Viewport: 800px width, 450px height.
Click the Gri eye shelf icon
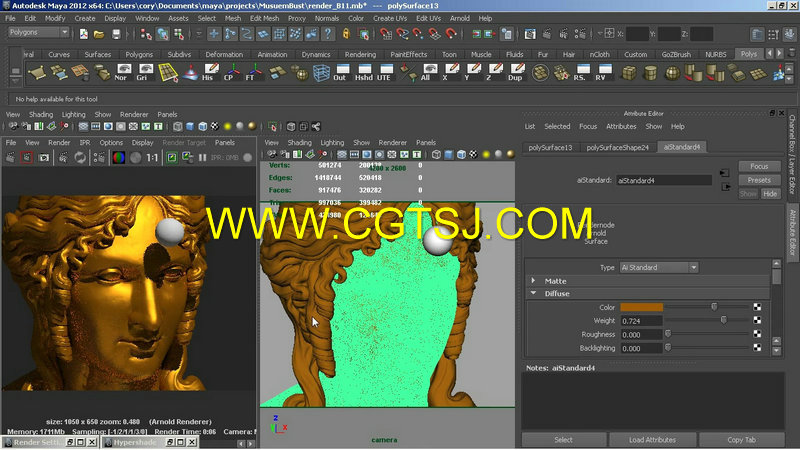click(x=145, y=72)
